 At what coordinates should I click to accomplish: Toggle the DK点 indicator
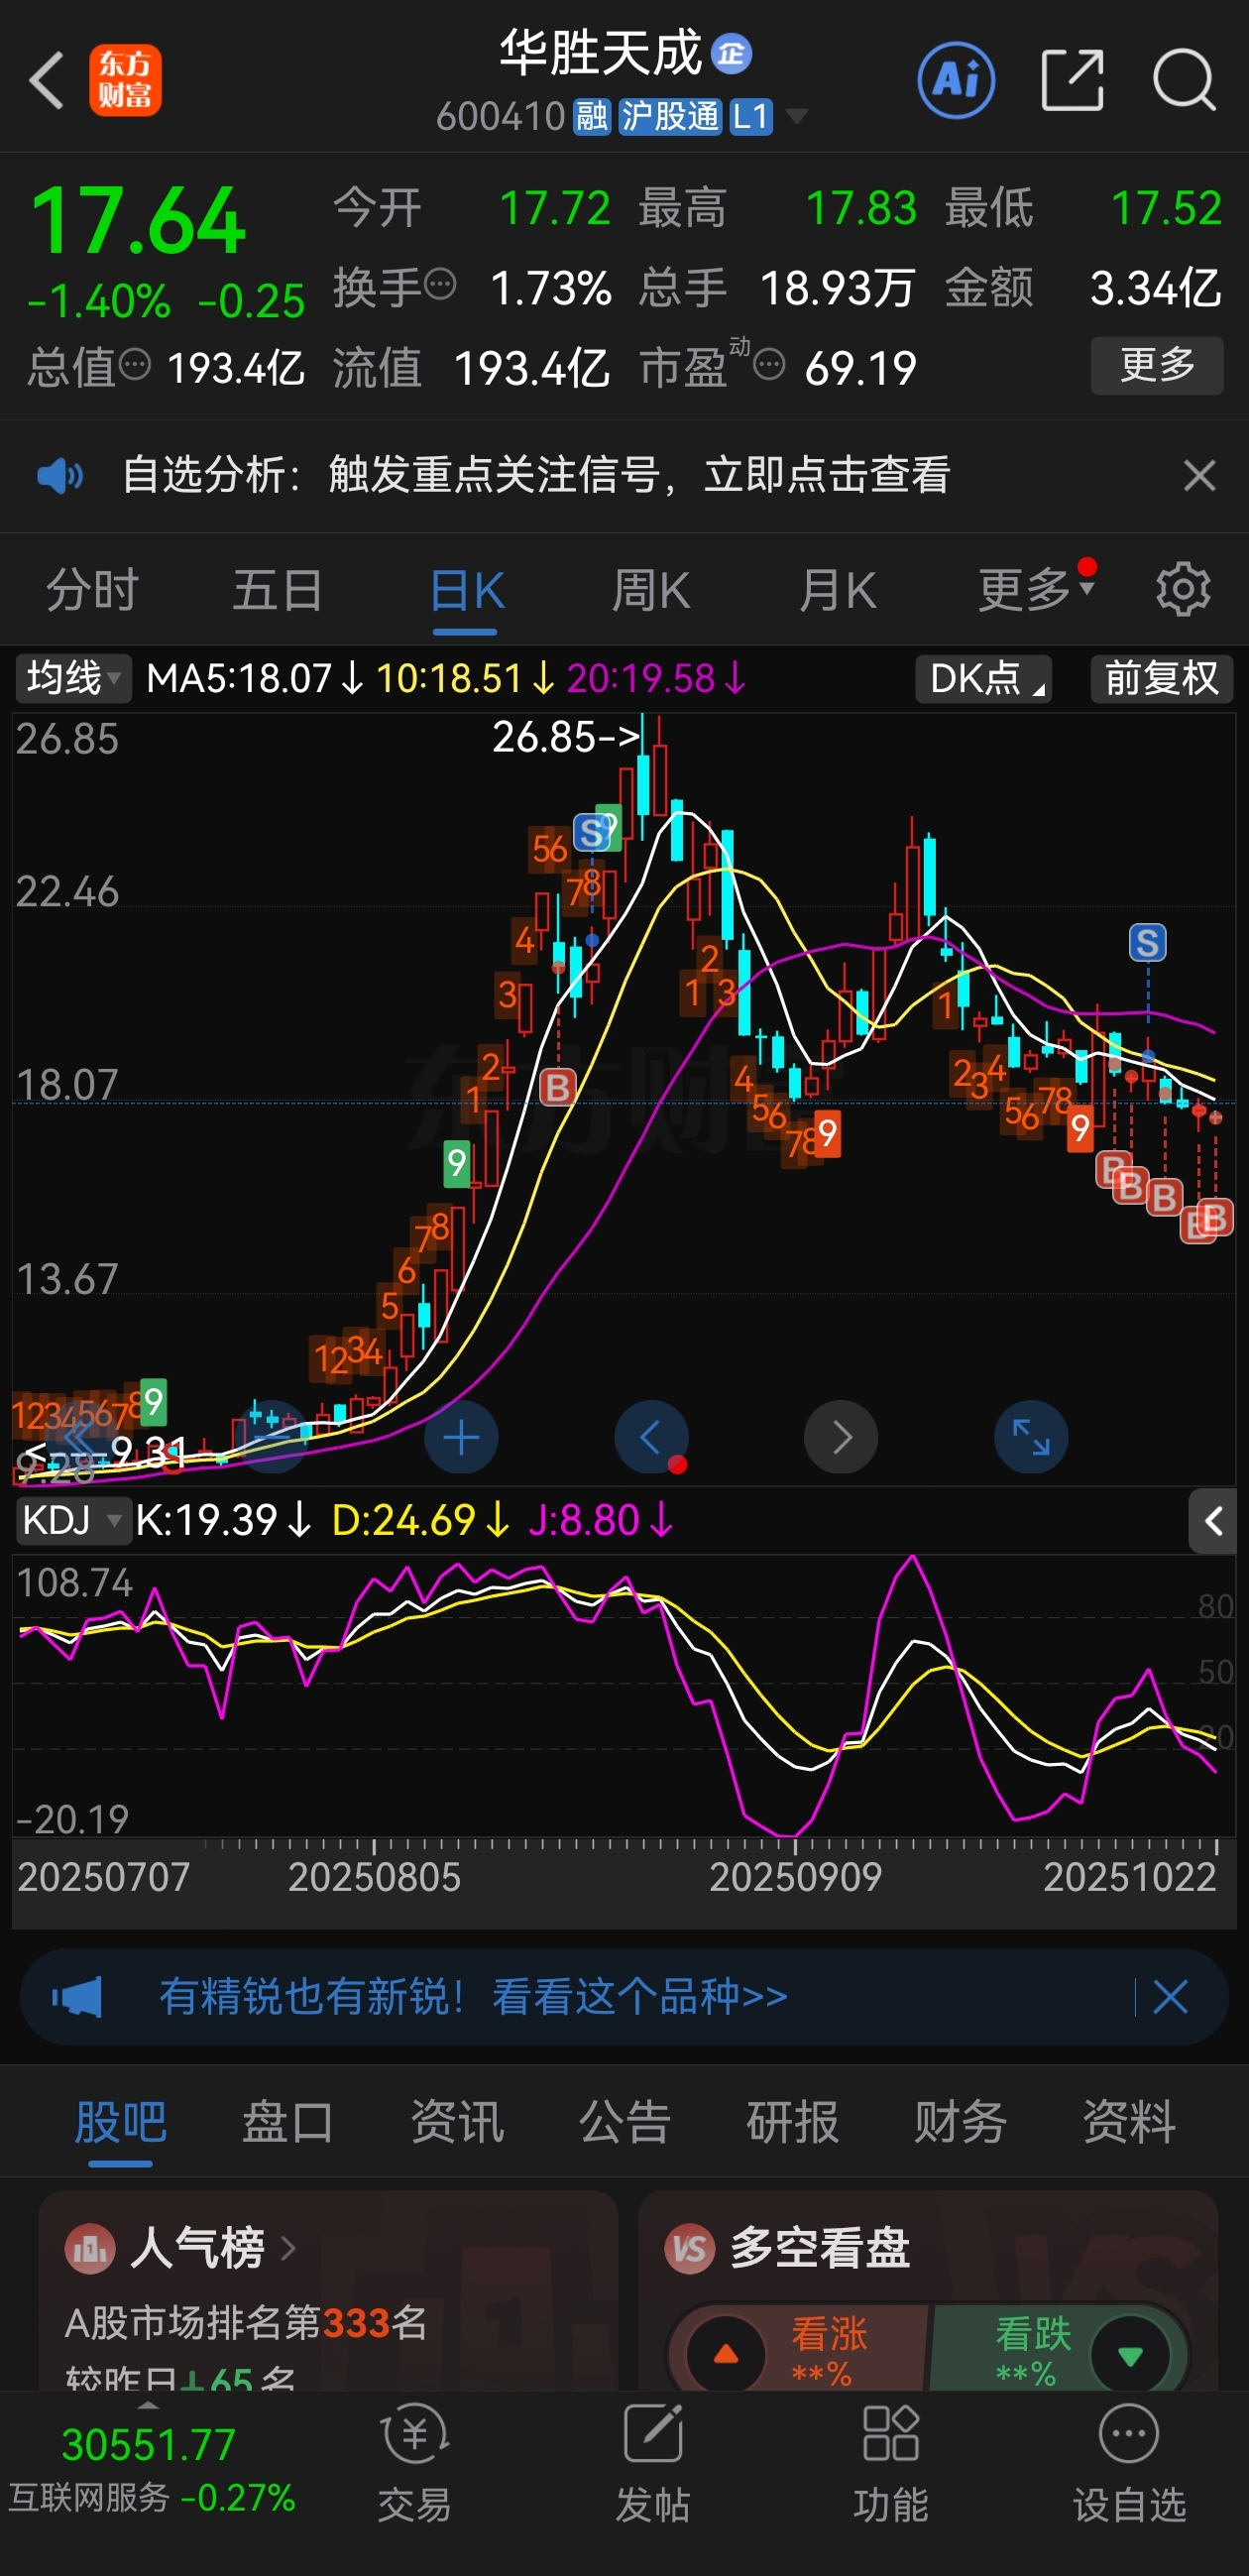click(983, 679)
